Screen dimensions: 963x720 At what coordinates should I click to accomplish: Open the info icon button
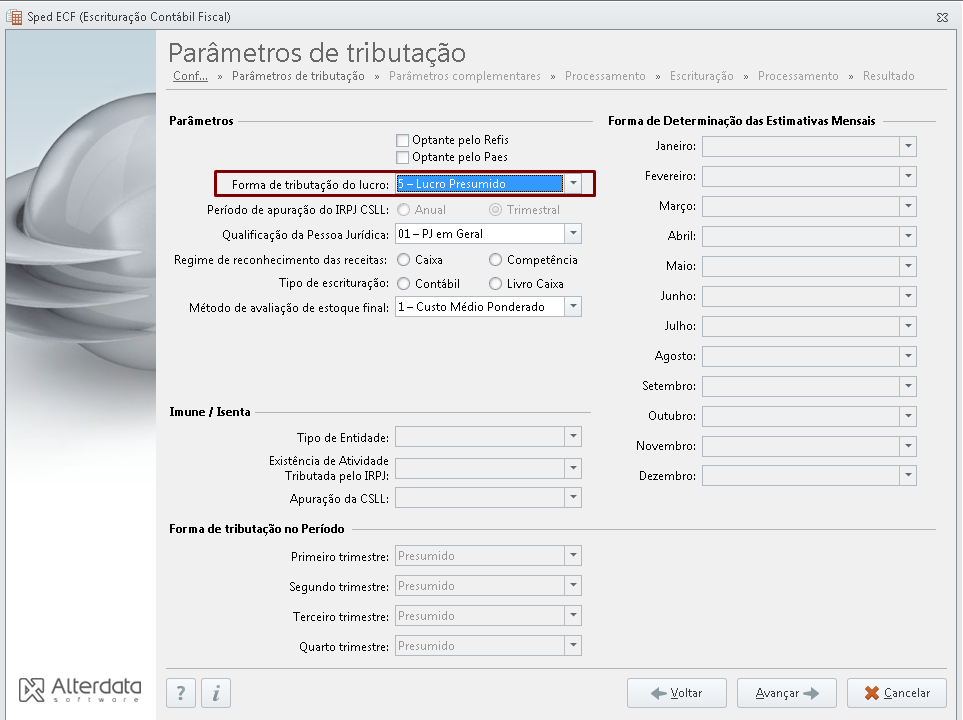(x=216, y=693)
